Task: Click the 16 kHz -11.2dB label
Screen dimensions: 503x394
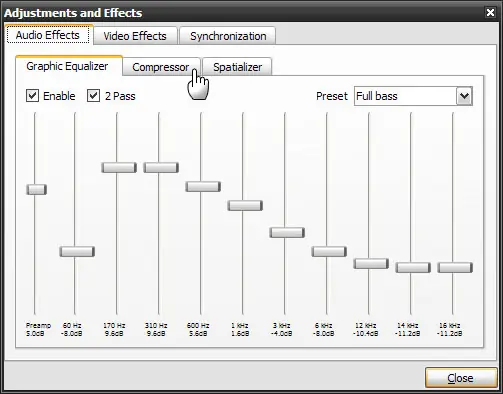Action: pyautogui.click(x=450, y=329)
